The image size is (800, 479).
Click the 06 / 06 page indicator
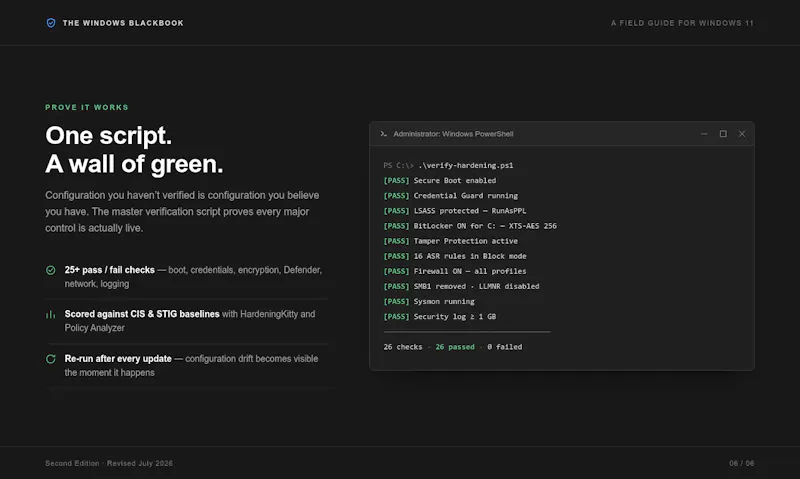pos(741,463)
